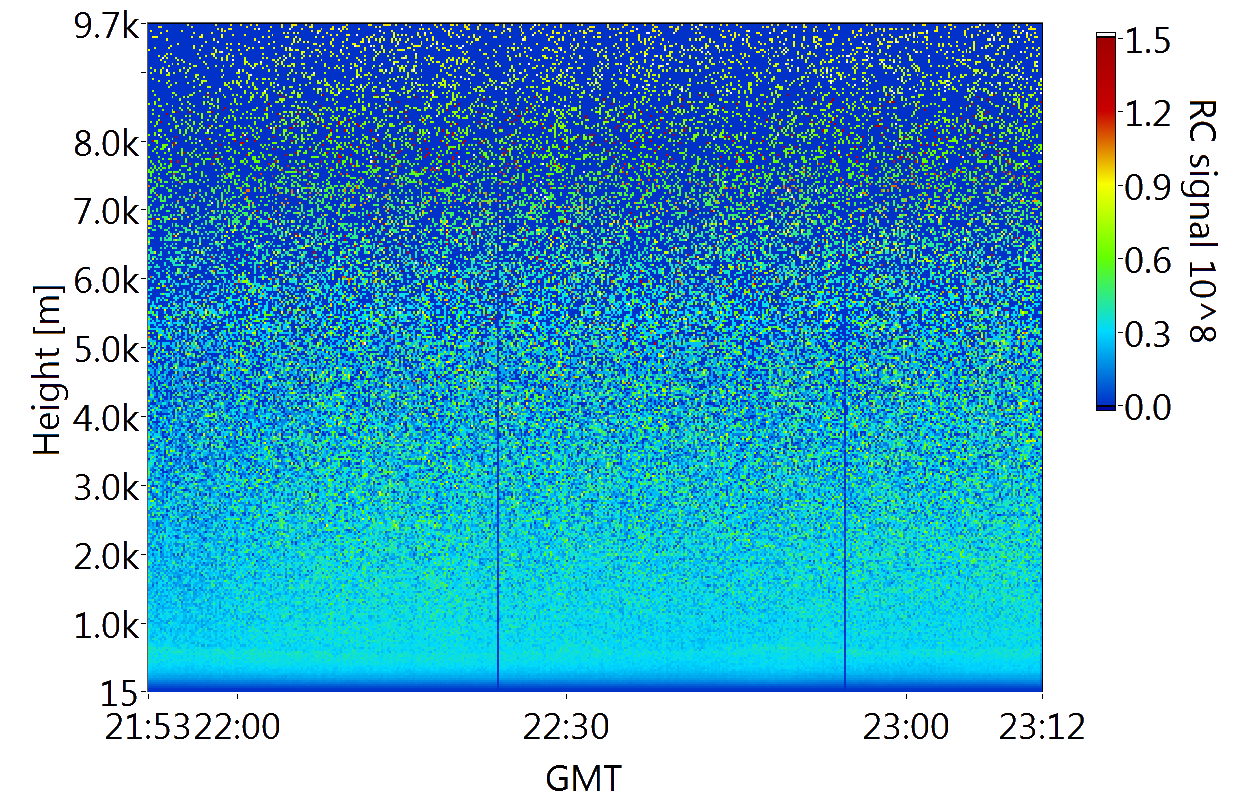
Task: Select the 0.0 colorbar minimum label
Action: pos(1148,407)
